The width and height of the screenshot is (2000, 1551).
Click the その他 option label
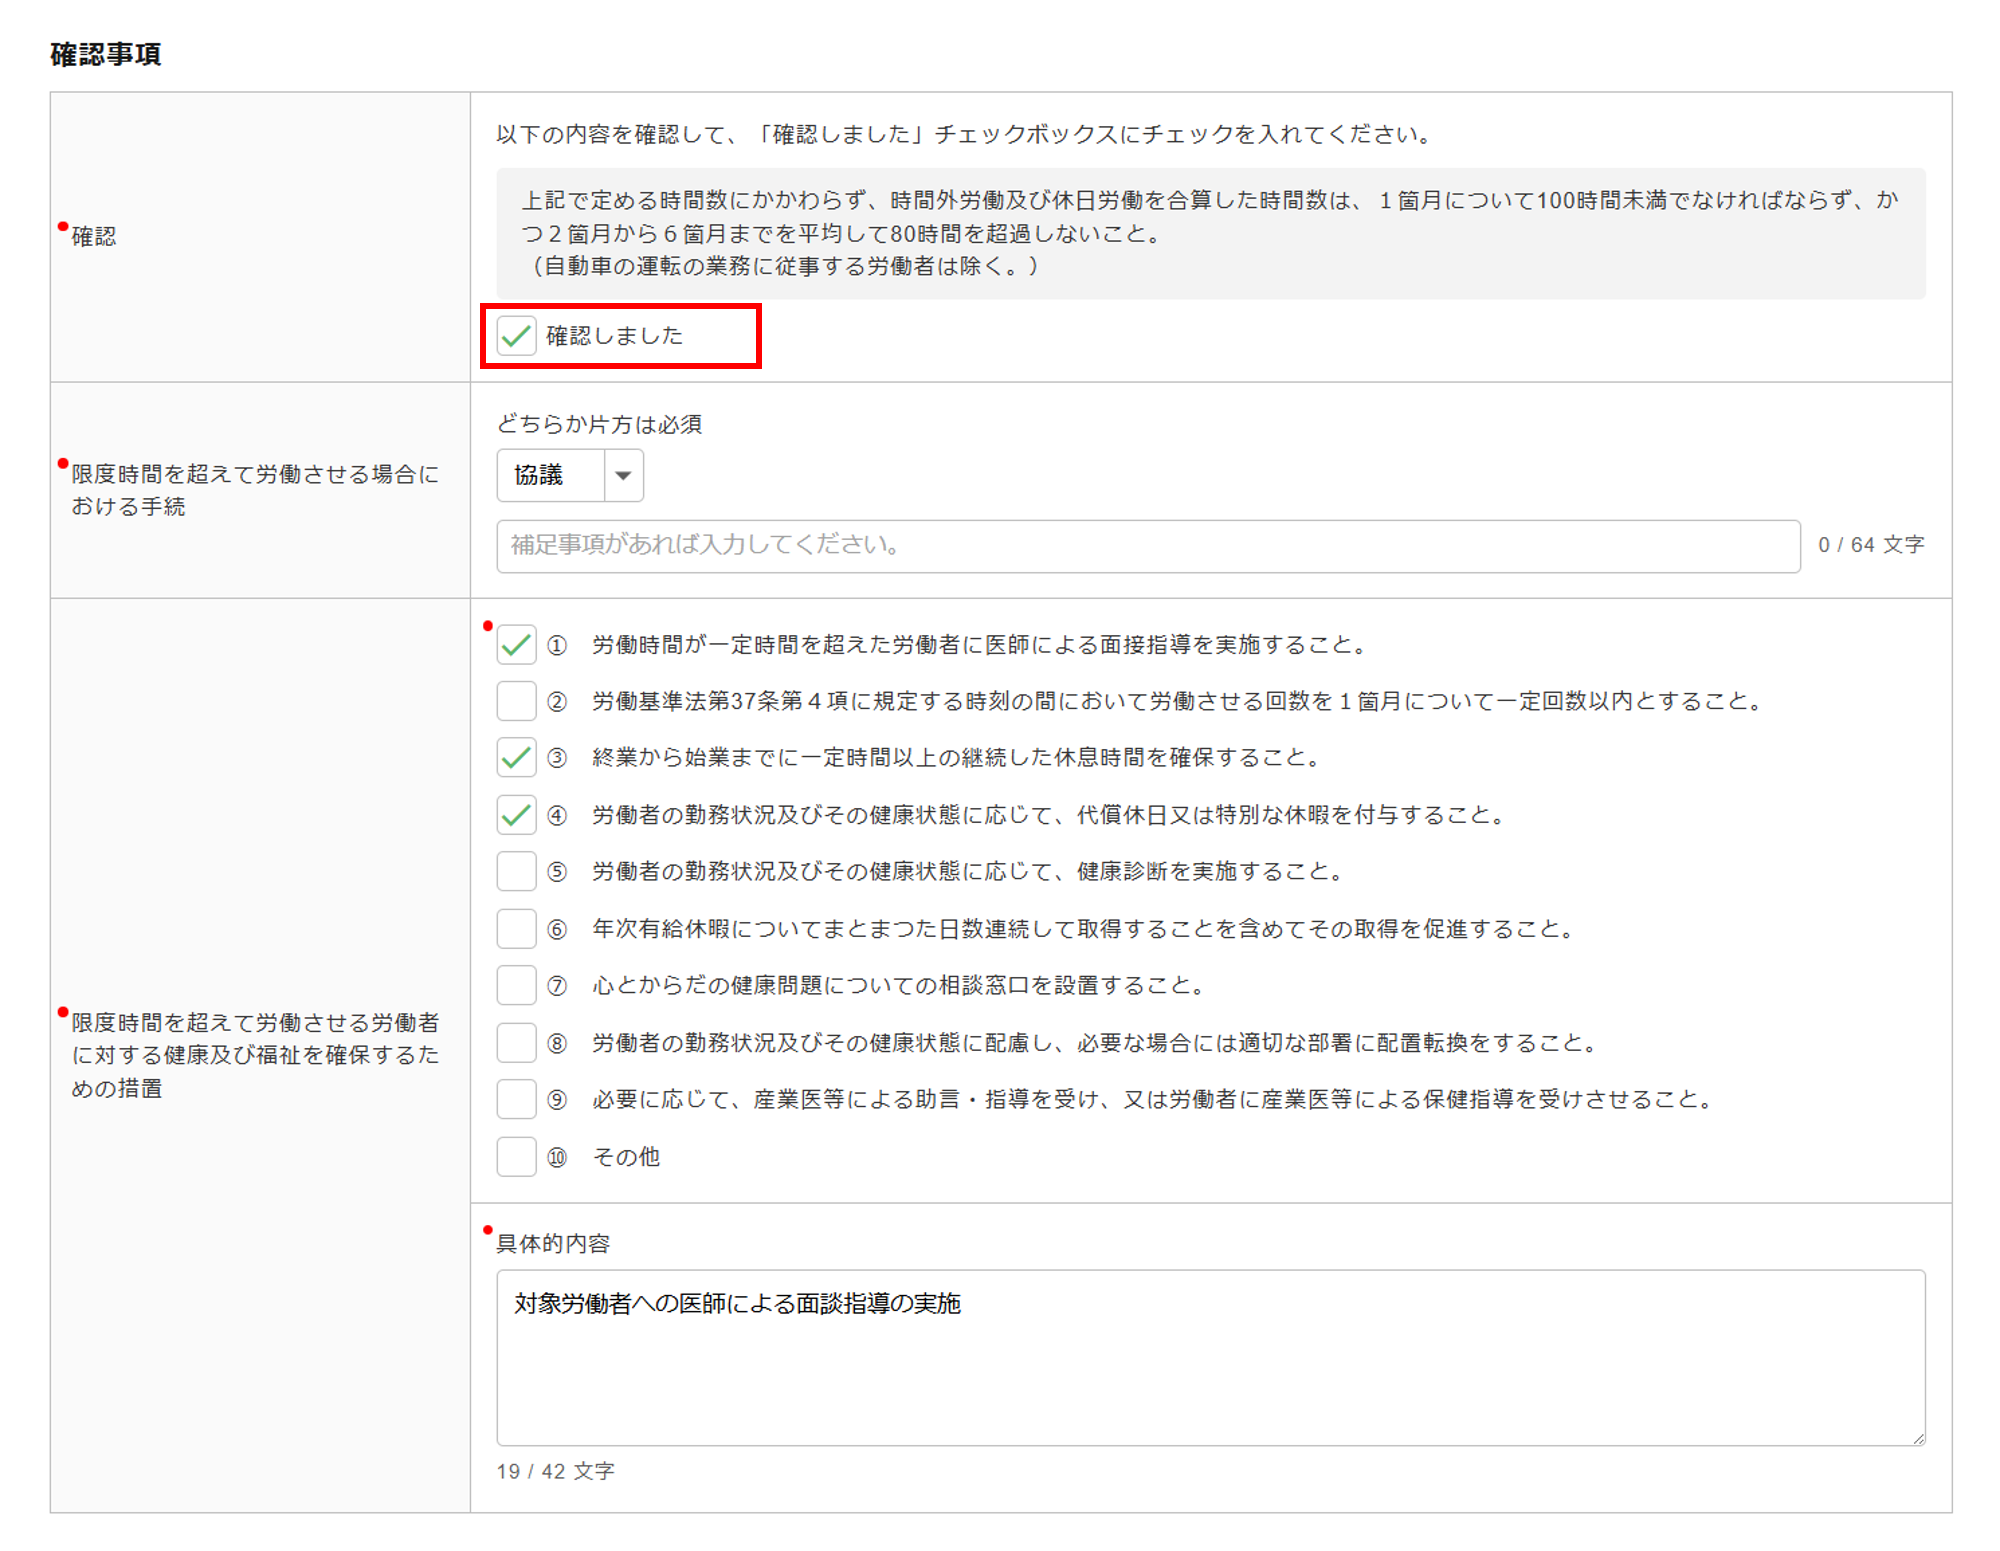pyautogui.click(x=626, y=1157)
